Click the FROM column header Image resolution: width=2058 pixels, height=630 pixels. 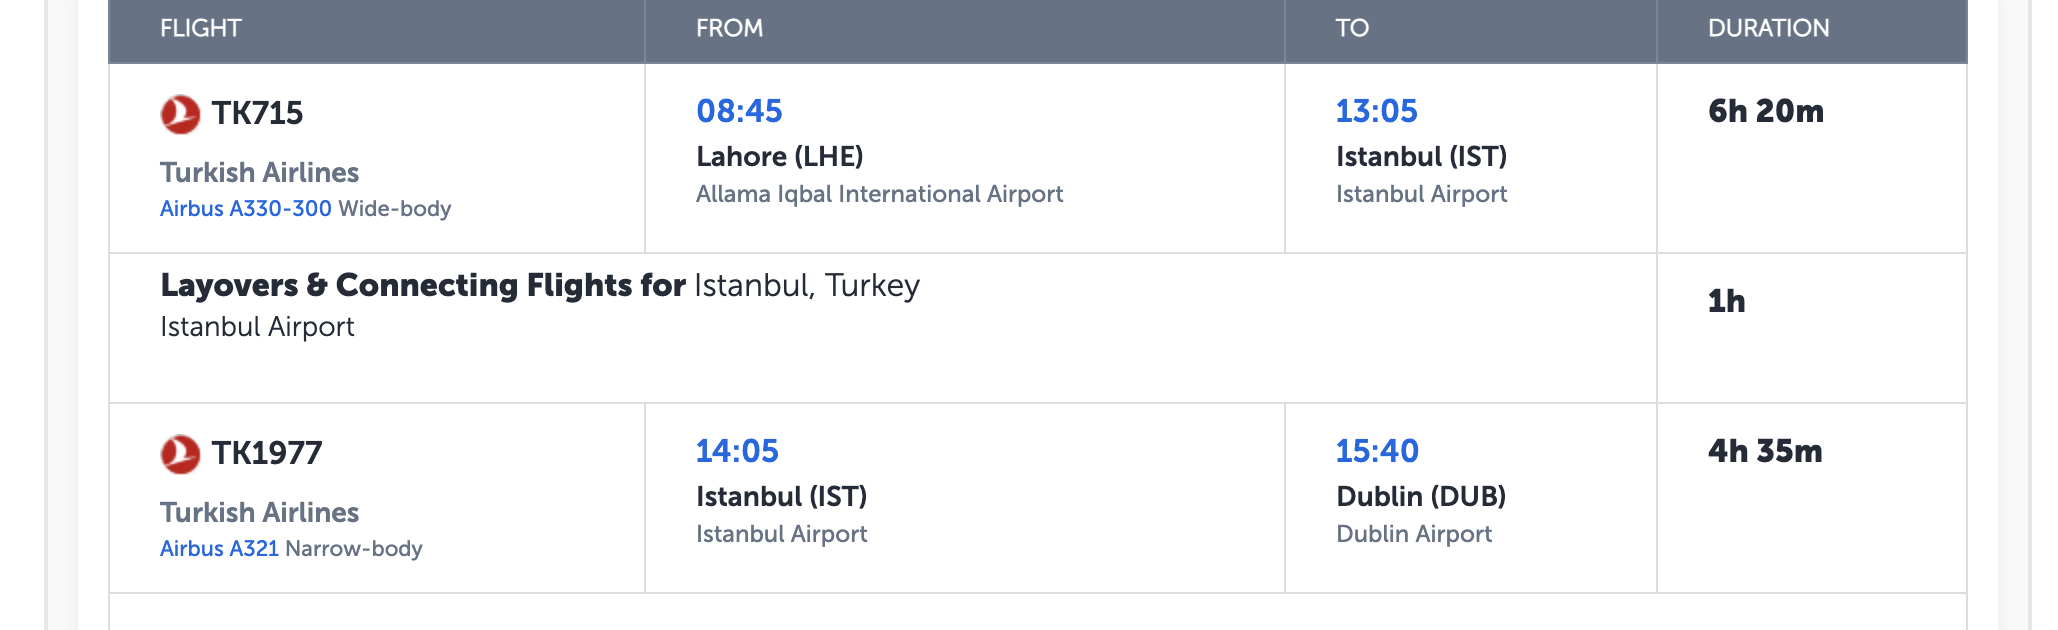click(x=729, y=28)
